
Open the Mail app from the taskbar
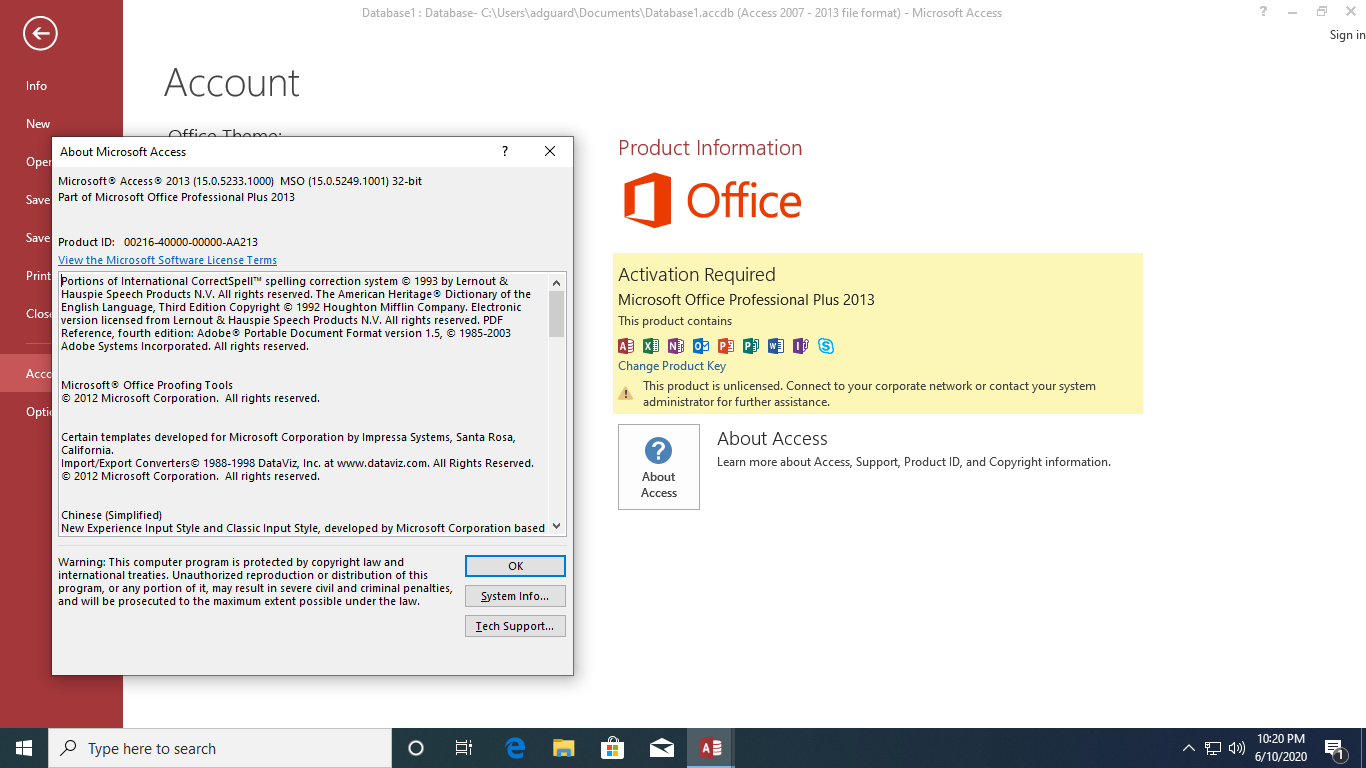coord(661,748)
